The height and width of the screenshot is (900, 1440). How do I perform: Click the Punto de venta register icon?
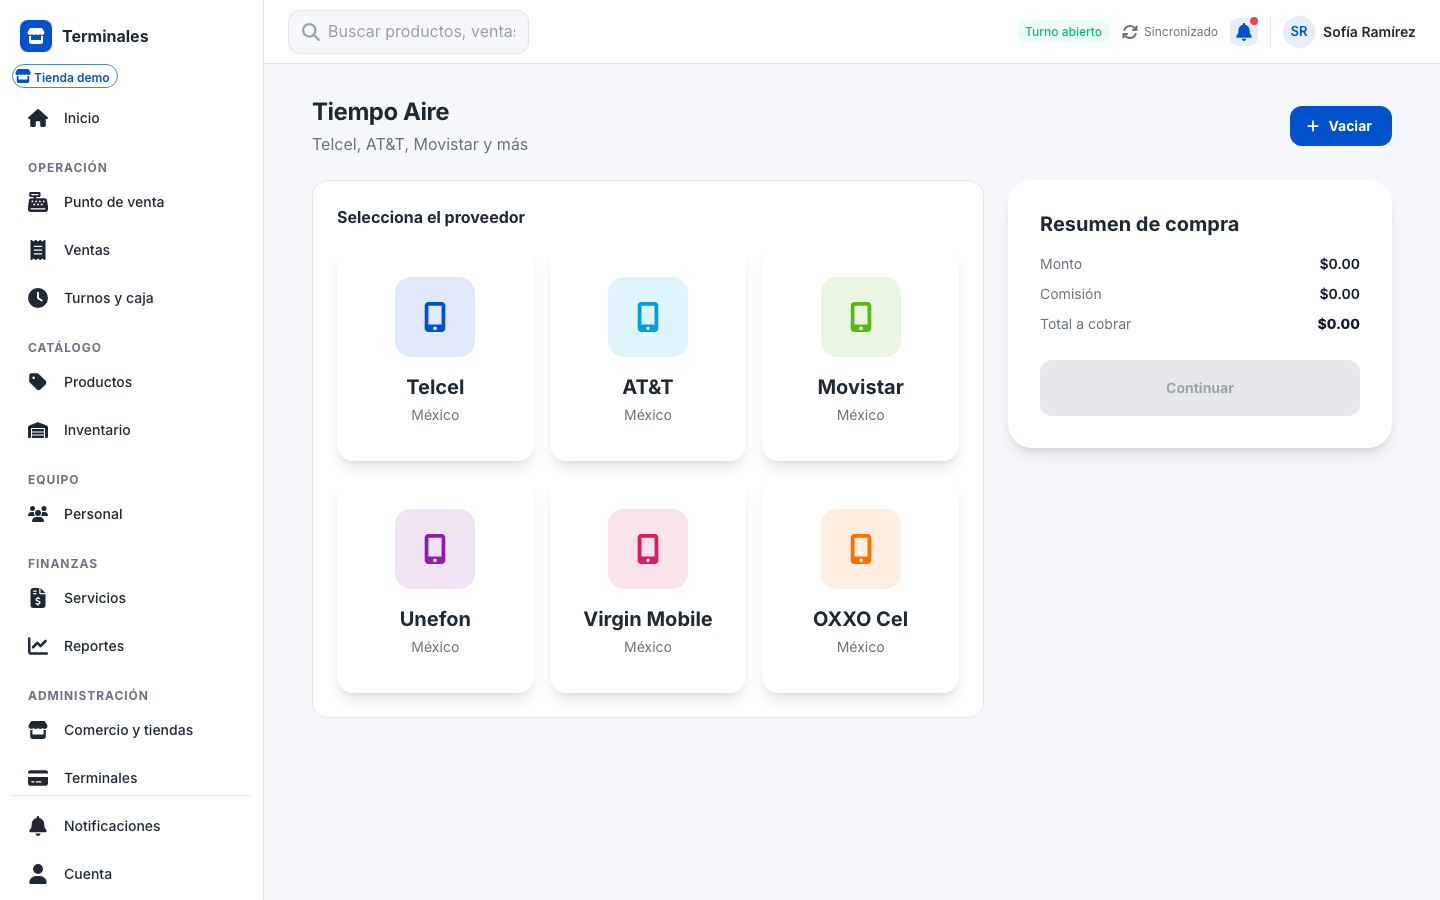38,202
